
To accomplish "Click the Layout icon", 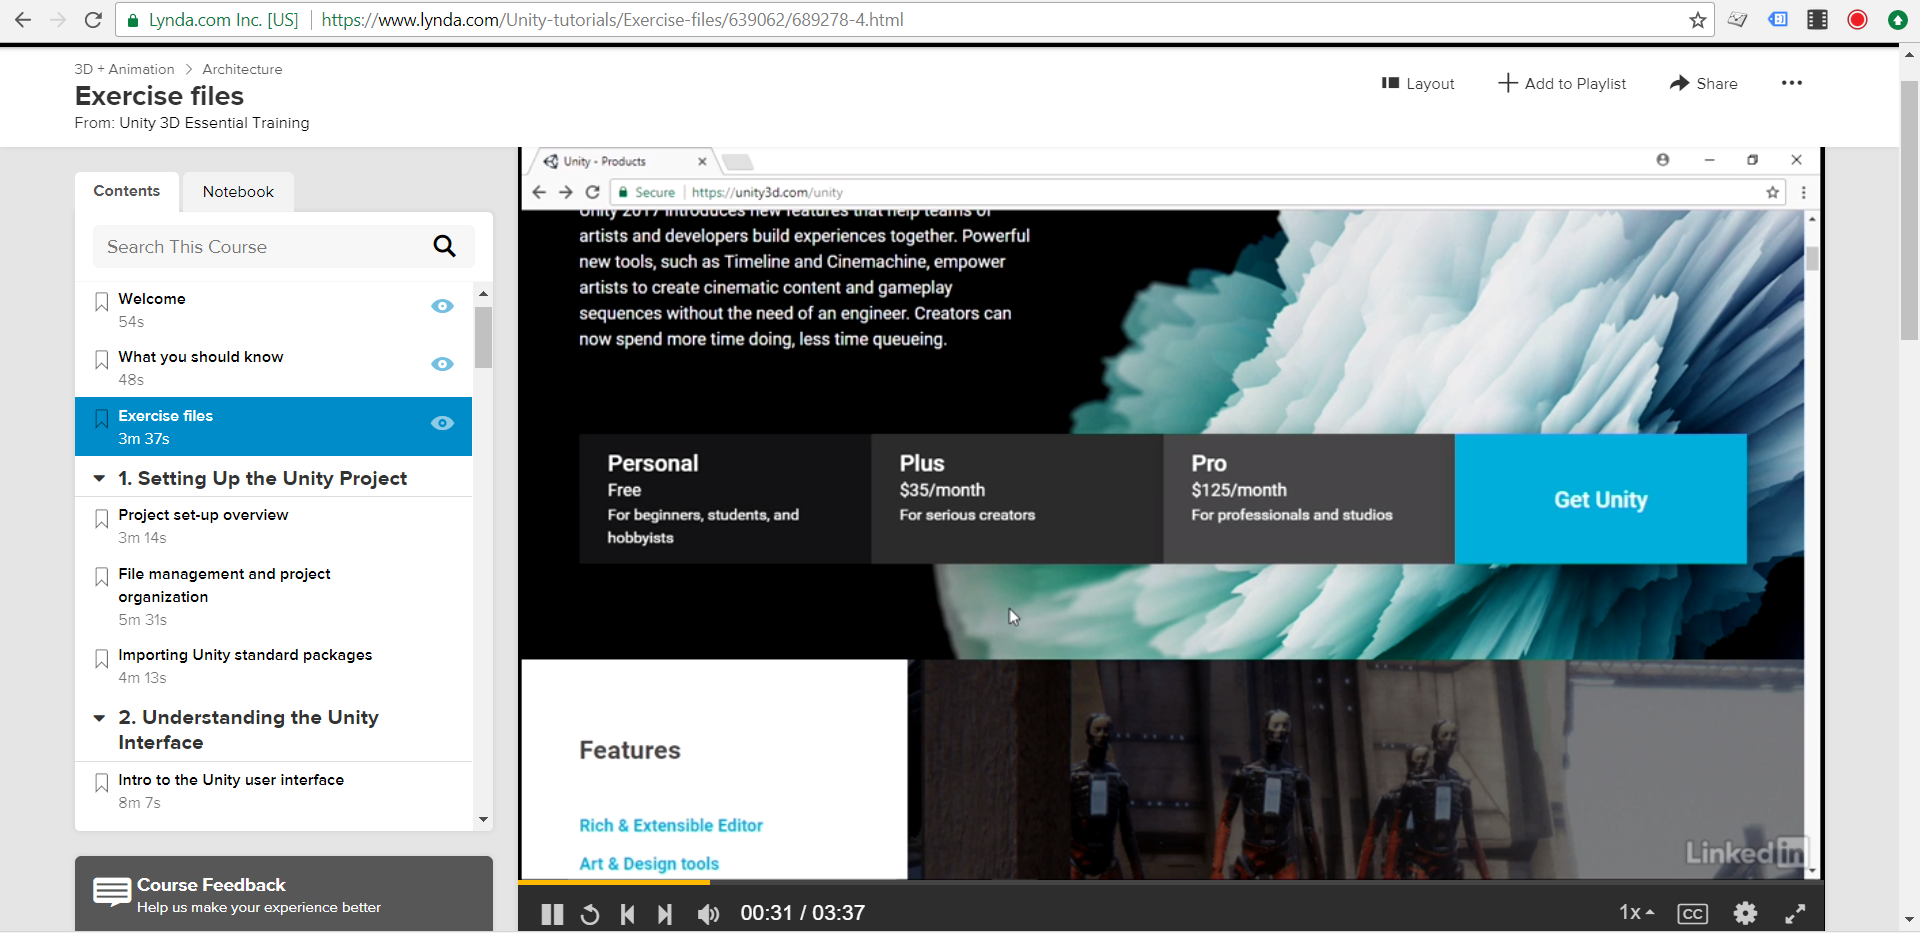I will point(1390,83).
